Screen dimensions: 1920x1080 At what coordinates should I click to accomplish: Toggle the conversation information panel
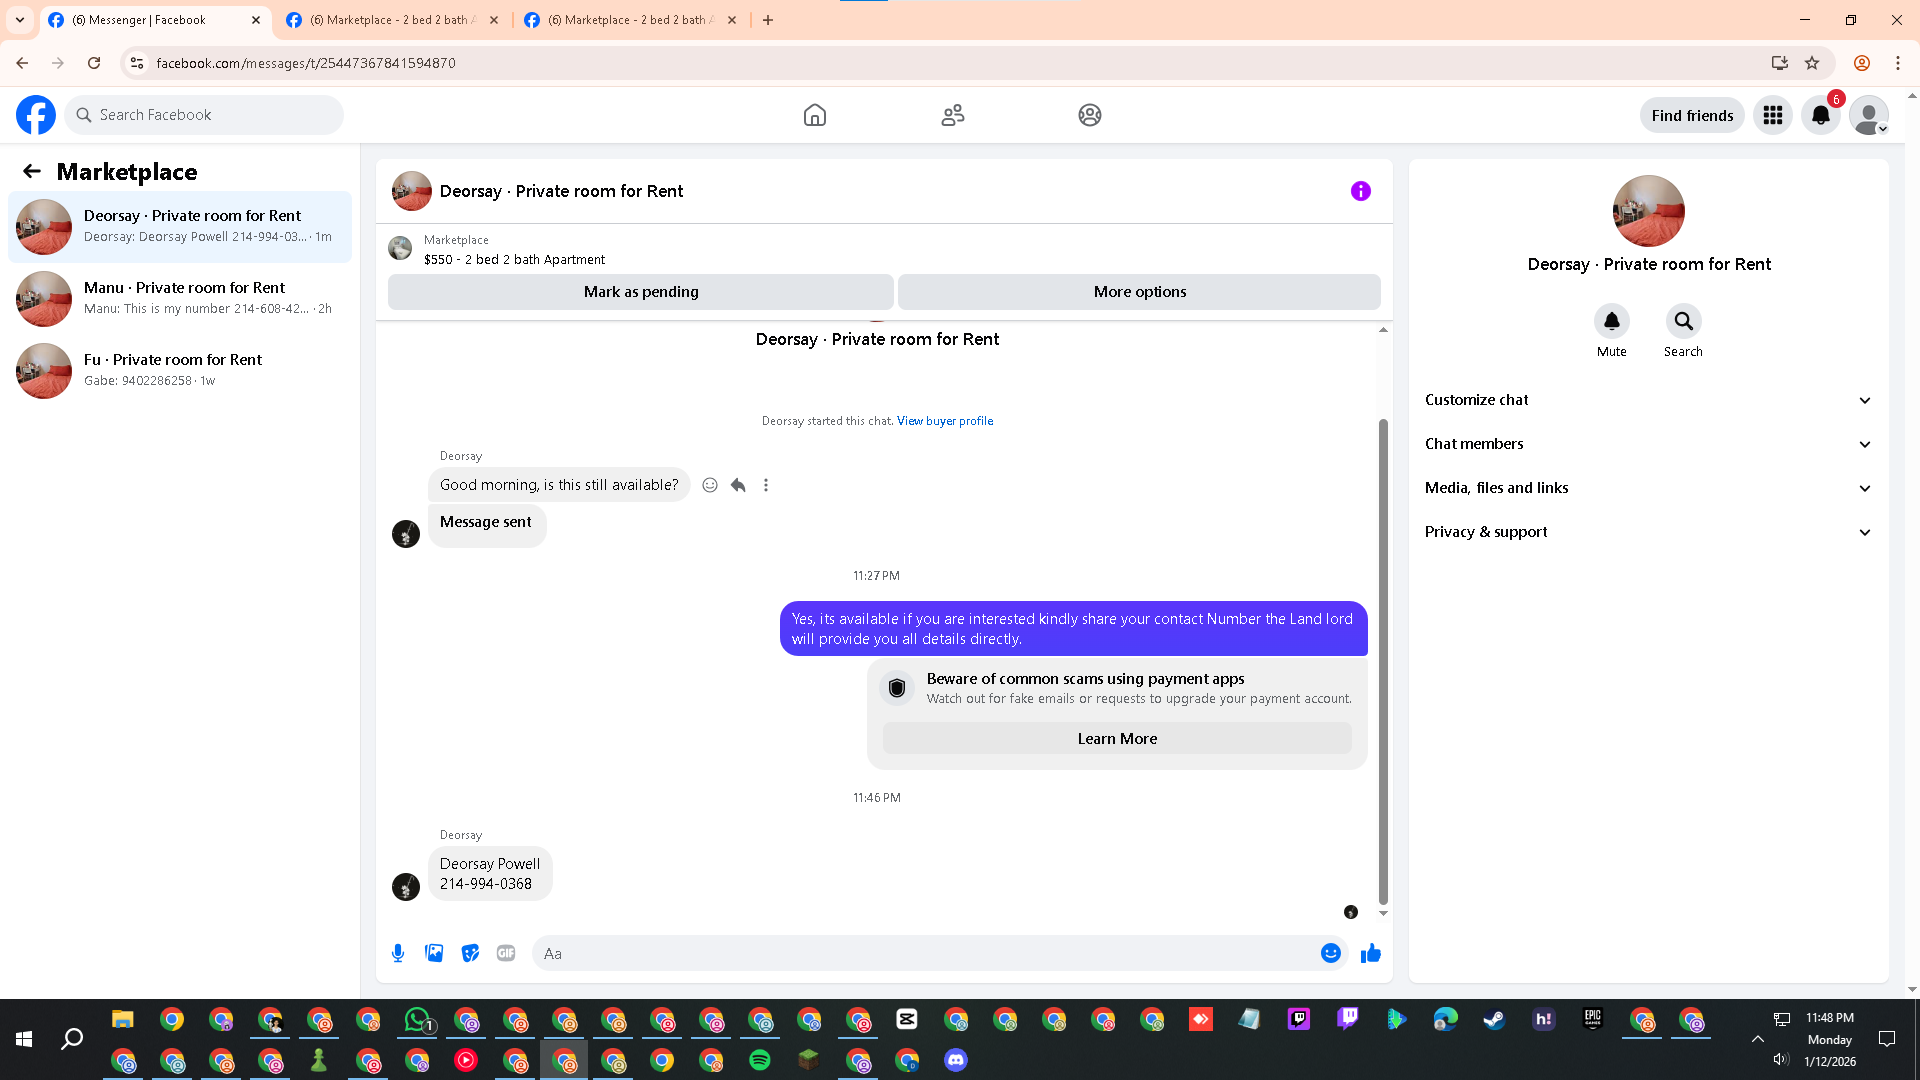[x=1360, y=191]
